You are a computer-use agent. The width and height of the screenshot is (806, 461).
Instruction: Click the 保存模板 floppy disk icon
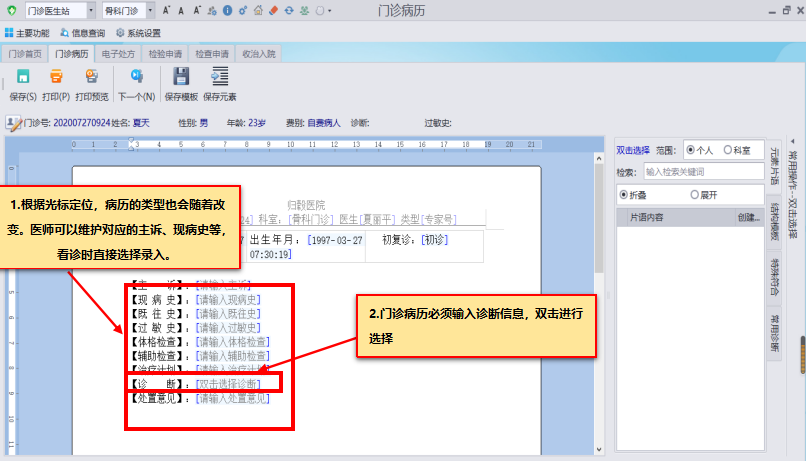point(181,78)
